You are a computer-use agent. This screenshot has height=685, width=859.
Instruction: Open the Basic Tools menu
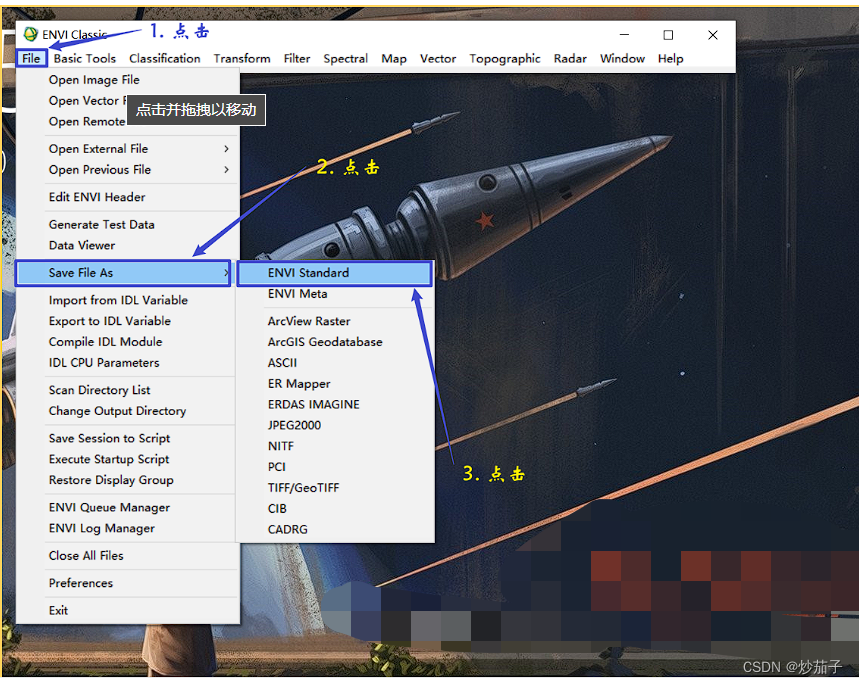tap(85, 59)
